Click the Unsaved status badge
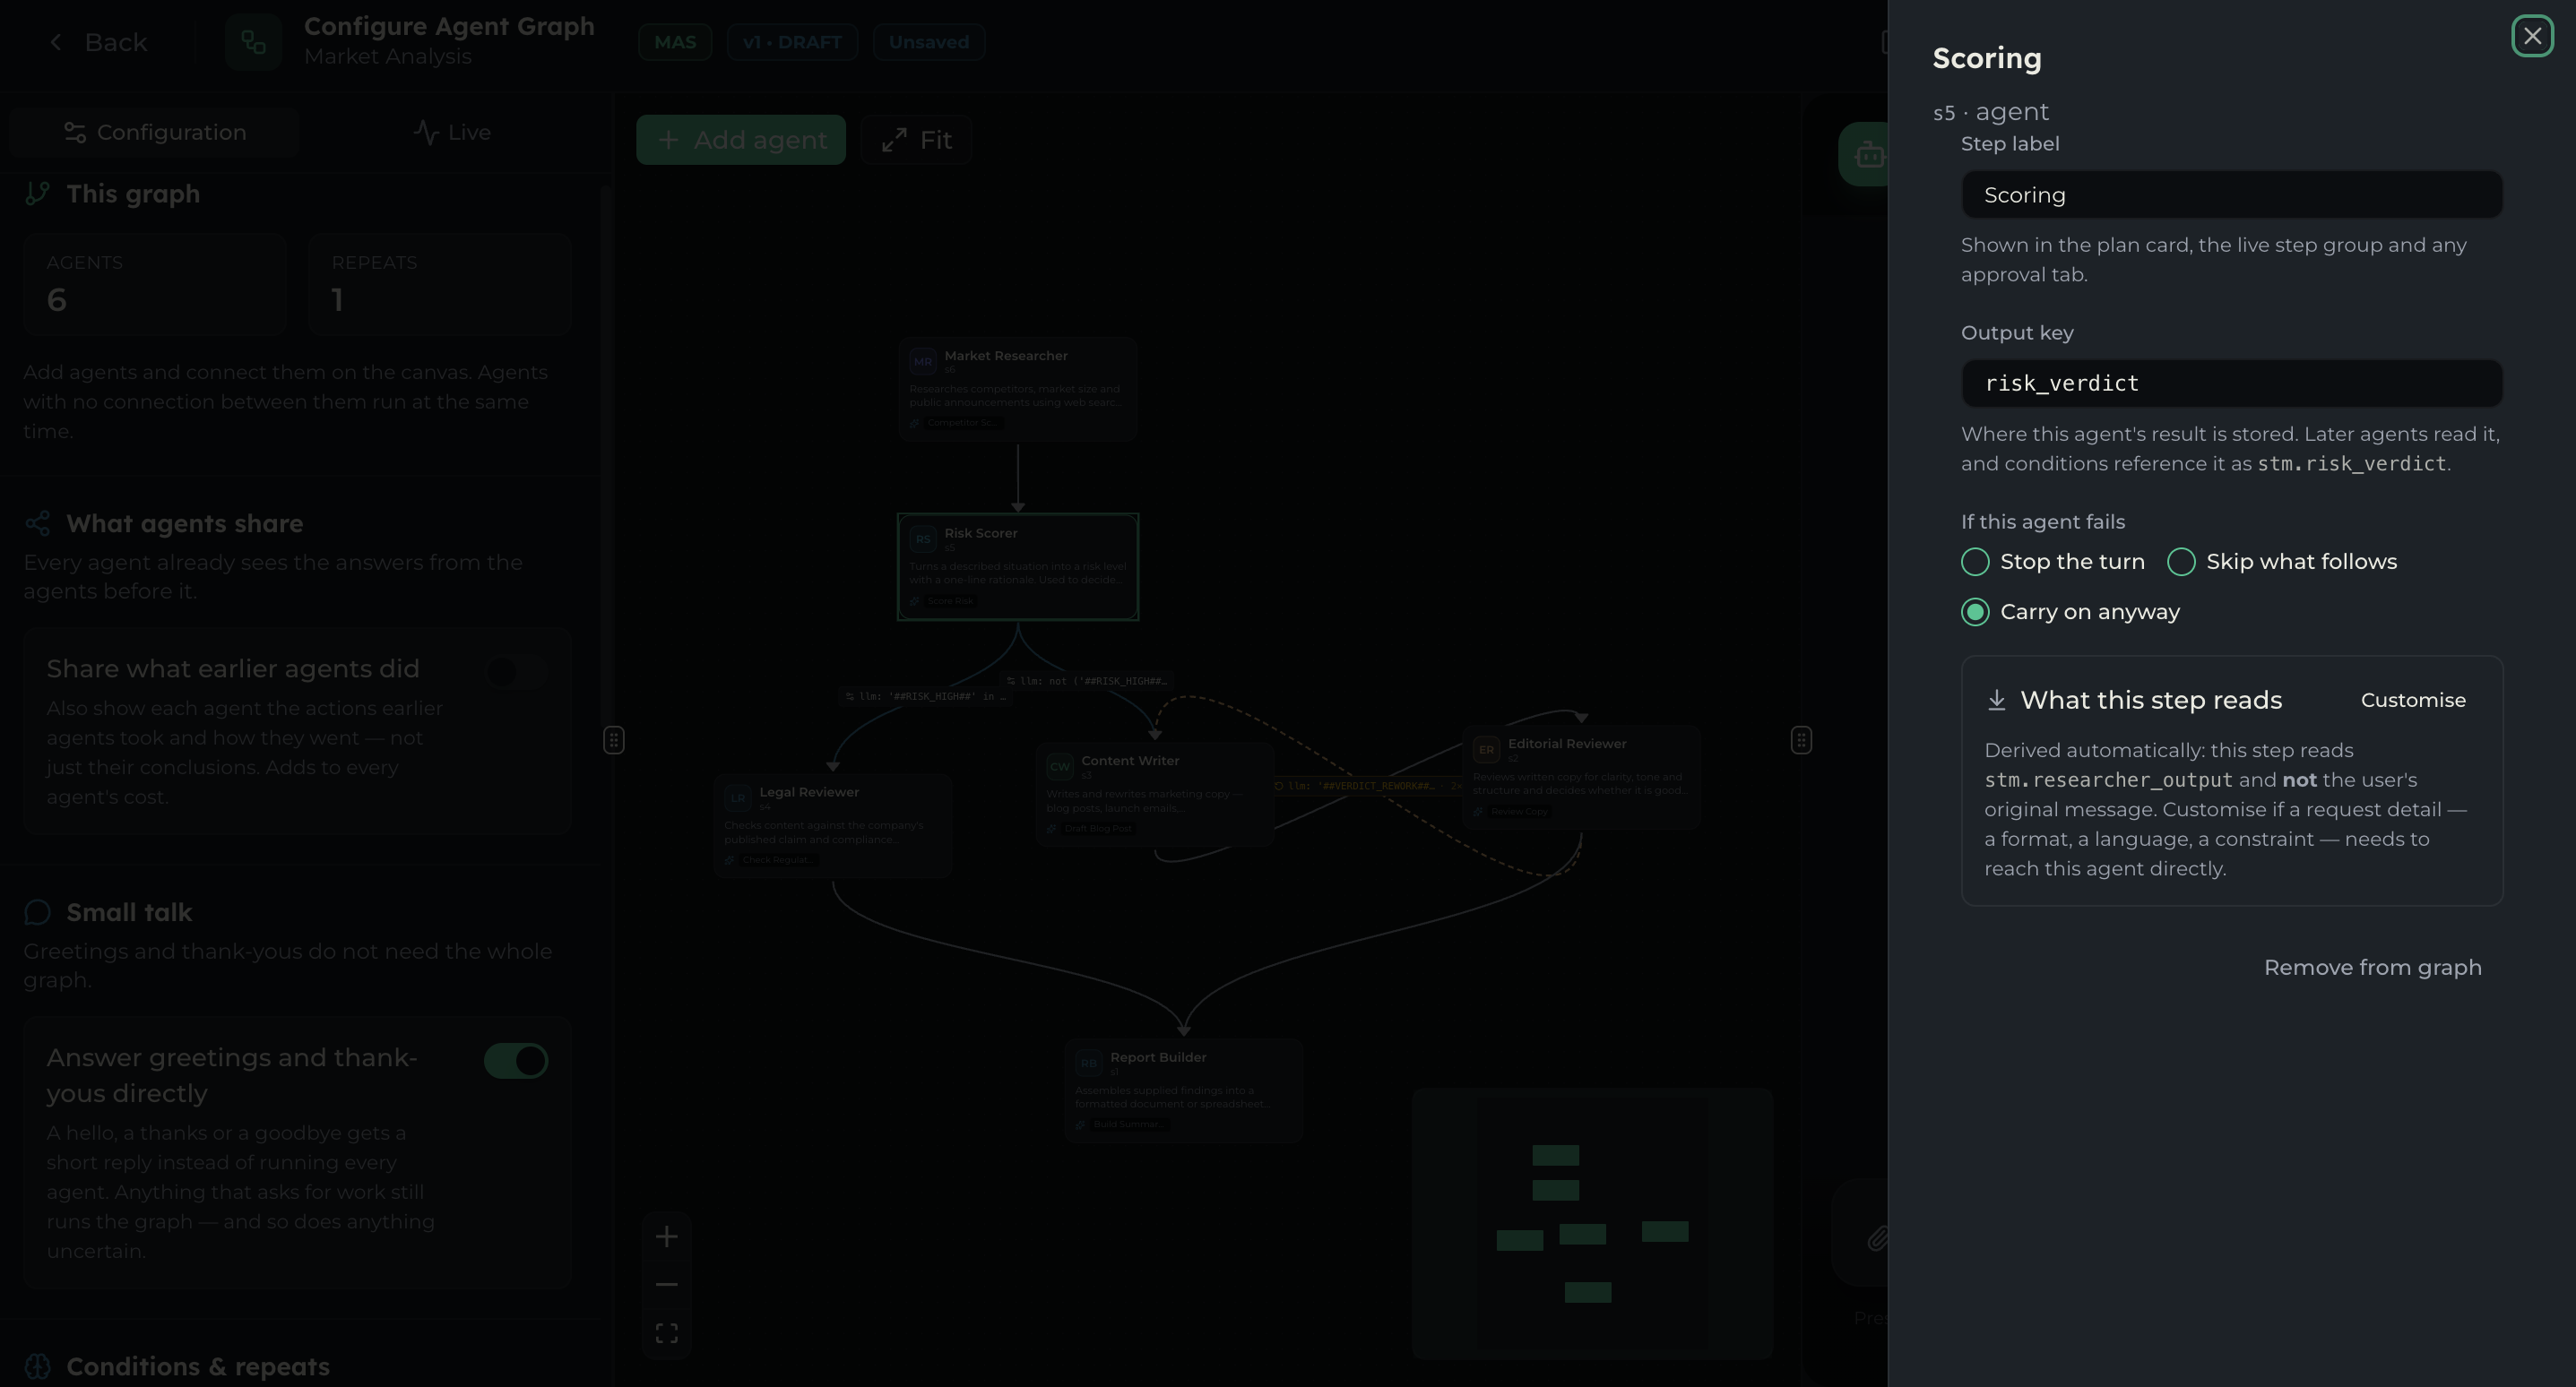2576x1387 pixels. [x=928, y=42]
